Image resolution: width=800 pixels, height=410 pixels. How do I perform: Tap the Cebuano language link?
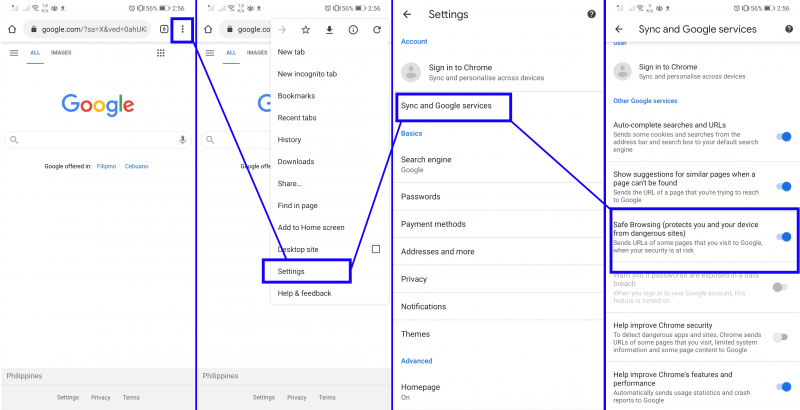pyautogui.click(x=137, y=166)
